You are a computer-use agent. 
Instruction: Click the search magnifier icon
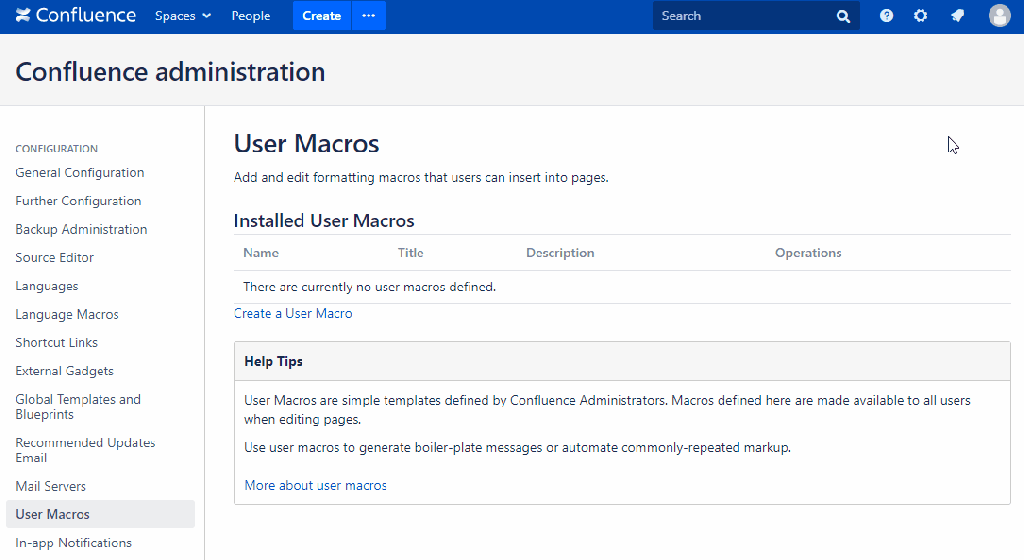[x=843, y=16]
